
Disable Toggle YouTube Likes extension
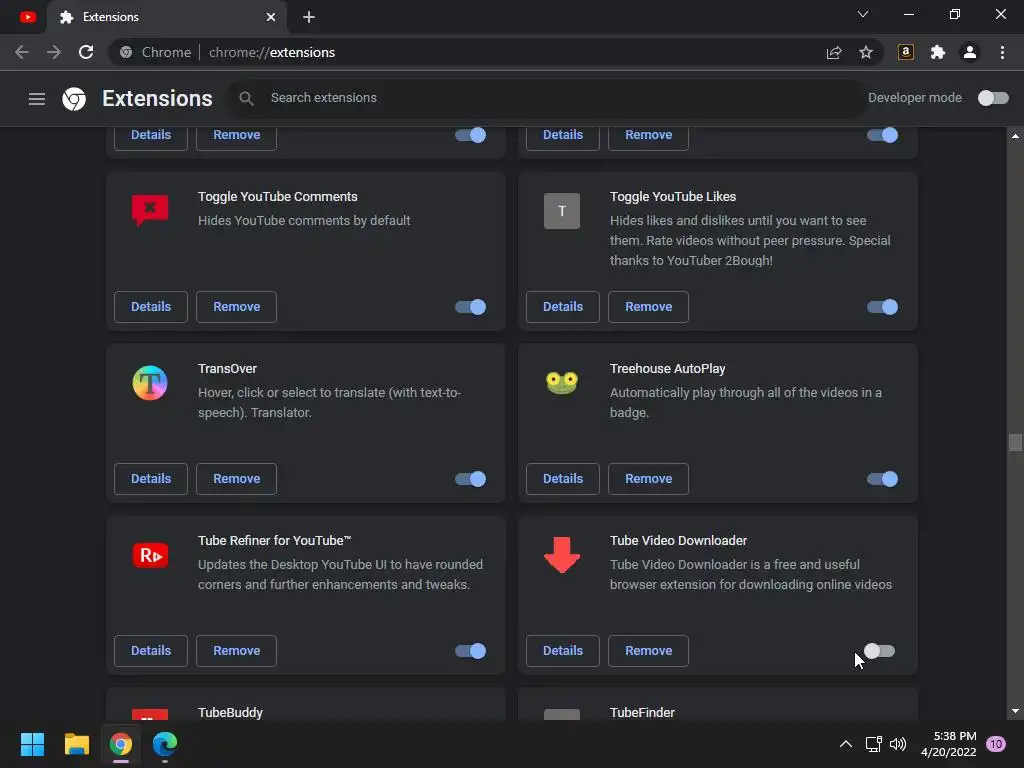pos(882,307)
